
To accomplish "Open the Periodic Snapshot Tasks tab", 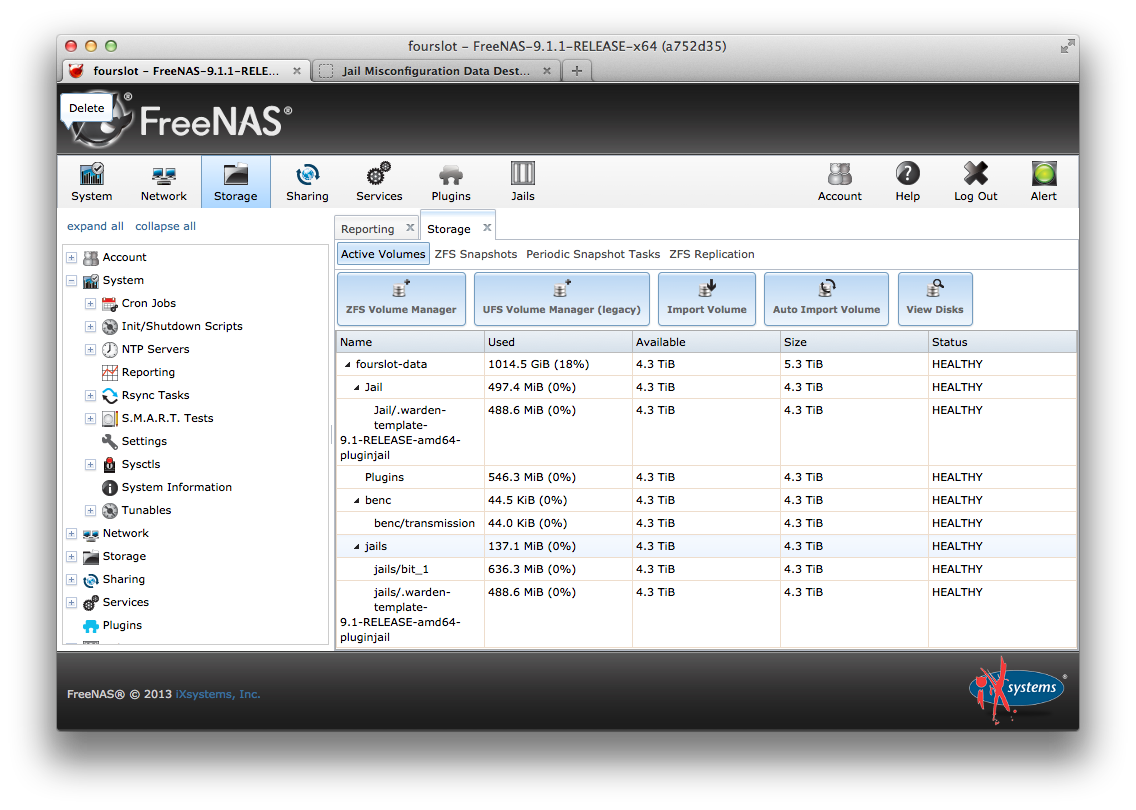I will click(x=593, y=254).
